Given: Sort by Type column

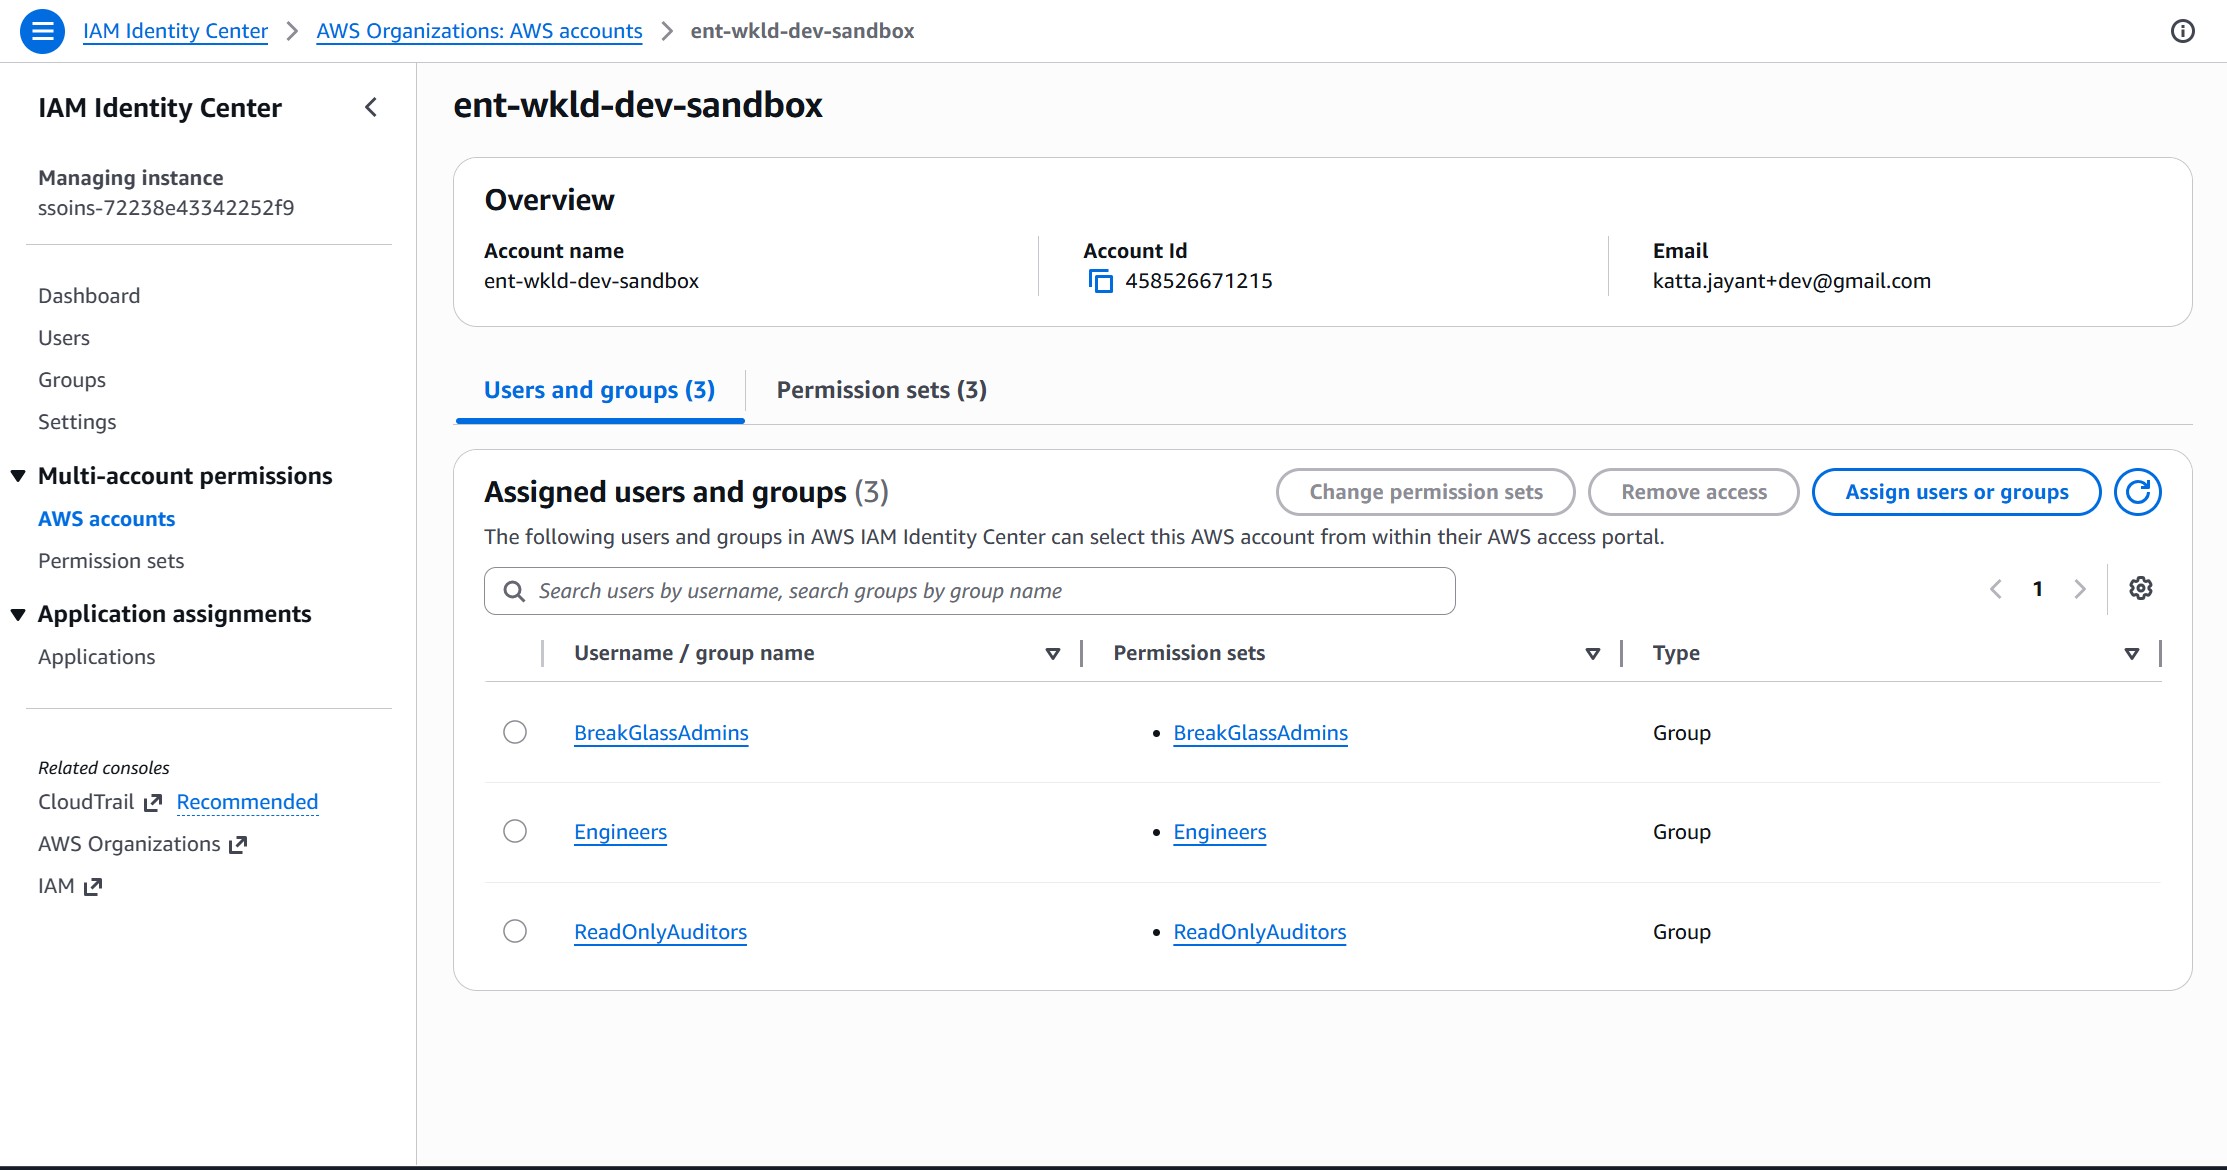Looking at the screenshot, I should (x=2132, y=654).
